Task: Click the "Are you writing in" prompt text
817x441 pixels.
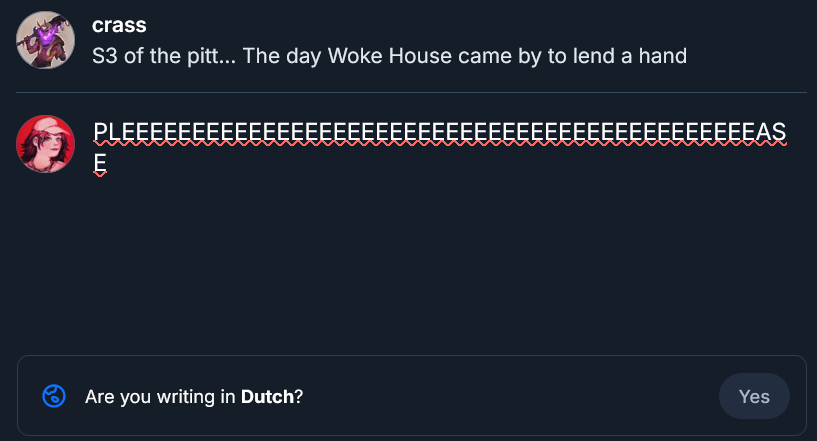Action: (x=160, y=397)
